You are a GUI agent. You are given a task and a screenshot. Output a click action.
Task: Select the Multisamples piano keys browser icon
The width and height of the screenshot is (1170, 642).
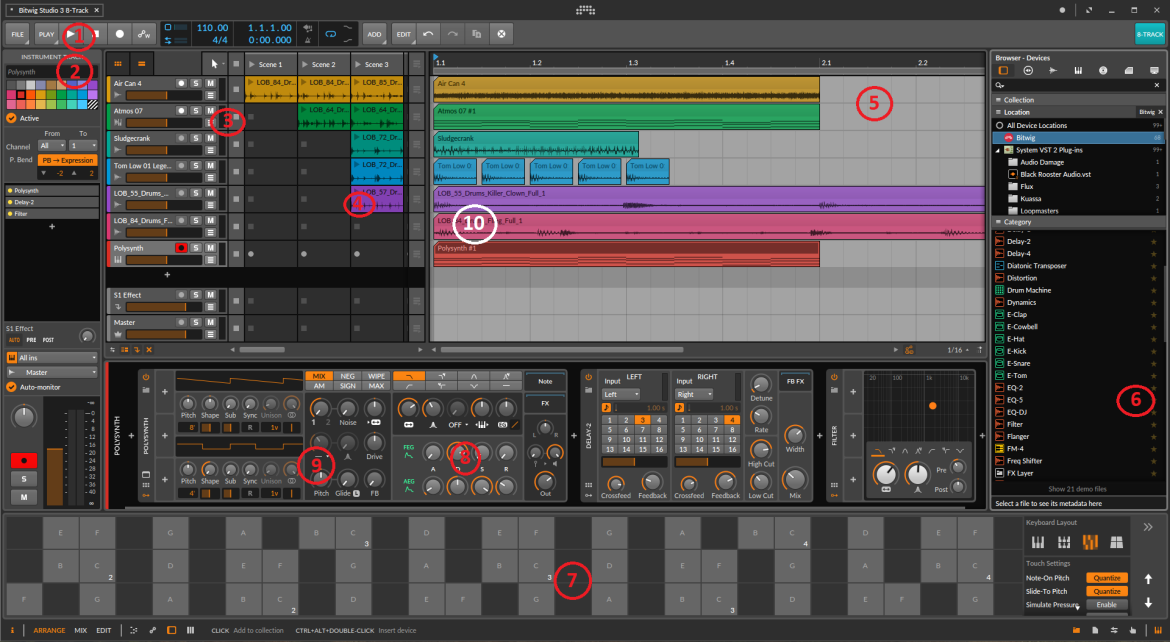pyautogui.click(x=1078, y=71)
